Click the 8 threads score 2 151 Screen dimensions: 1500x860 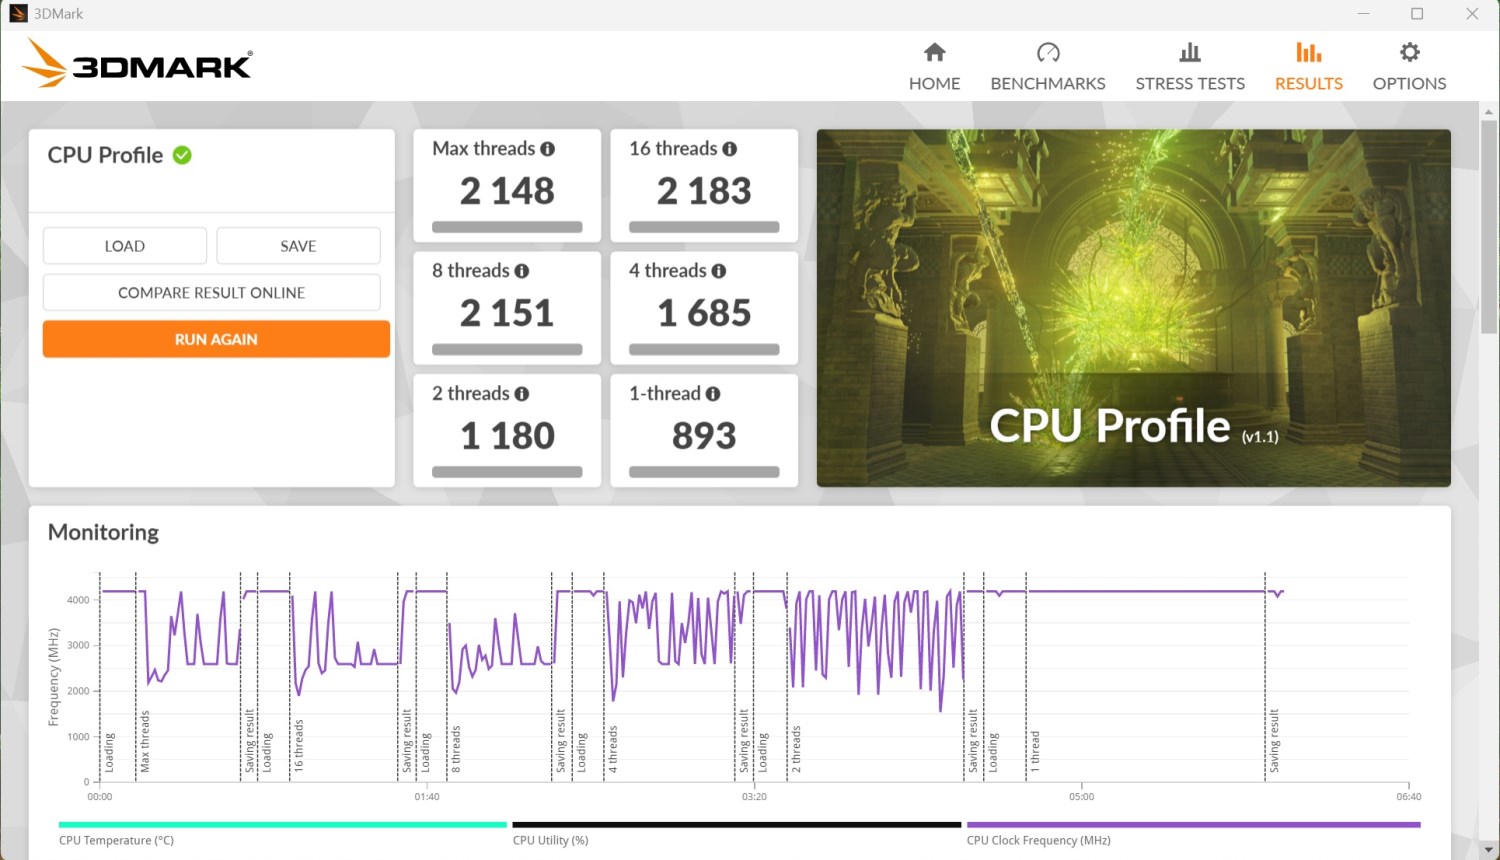pyautogui.click(x=507, y=314)
